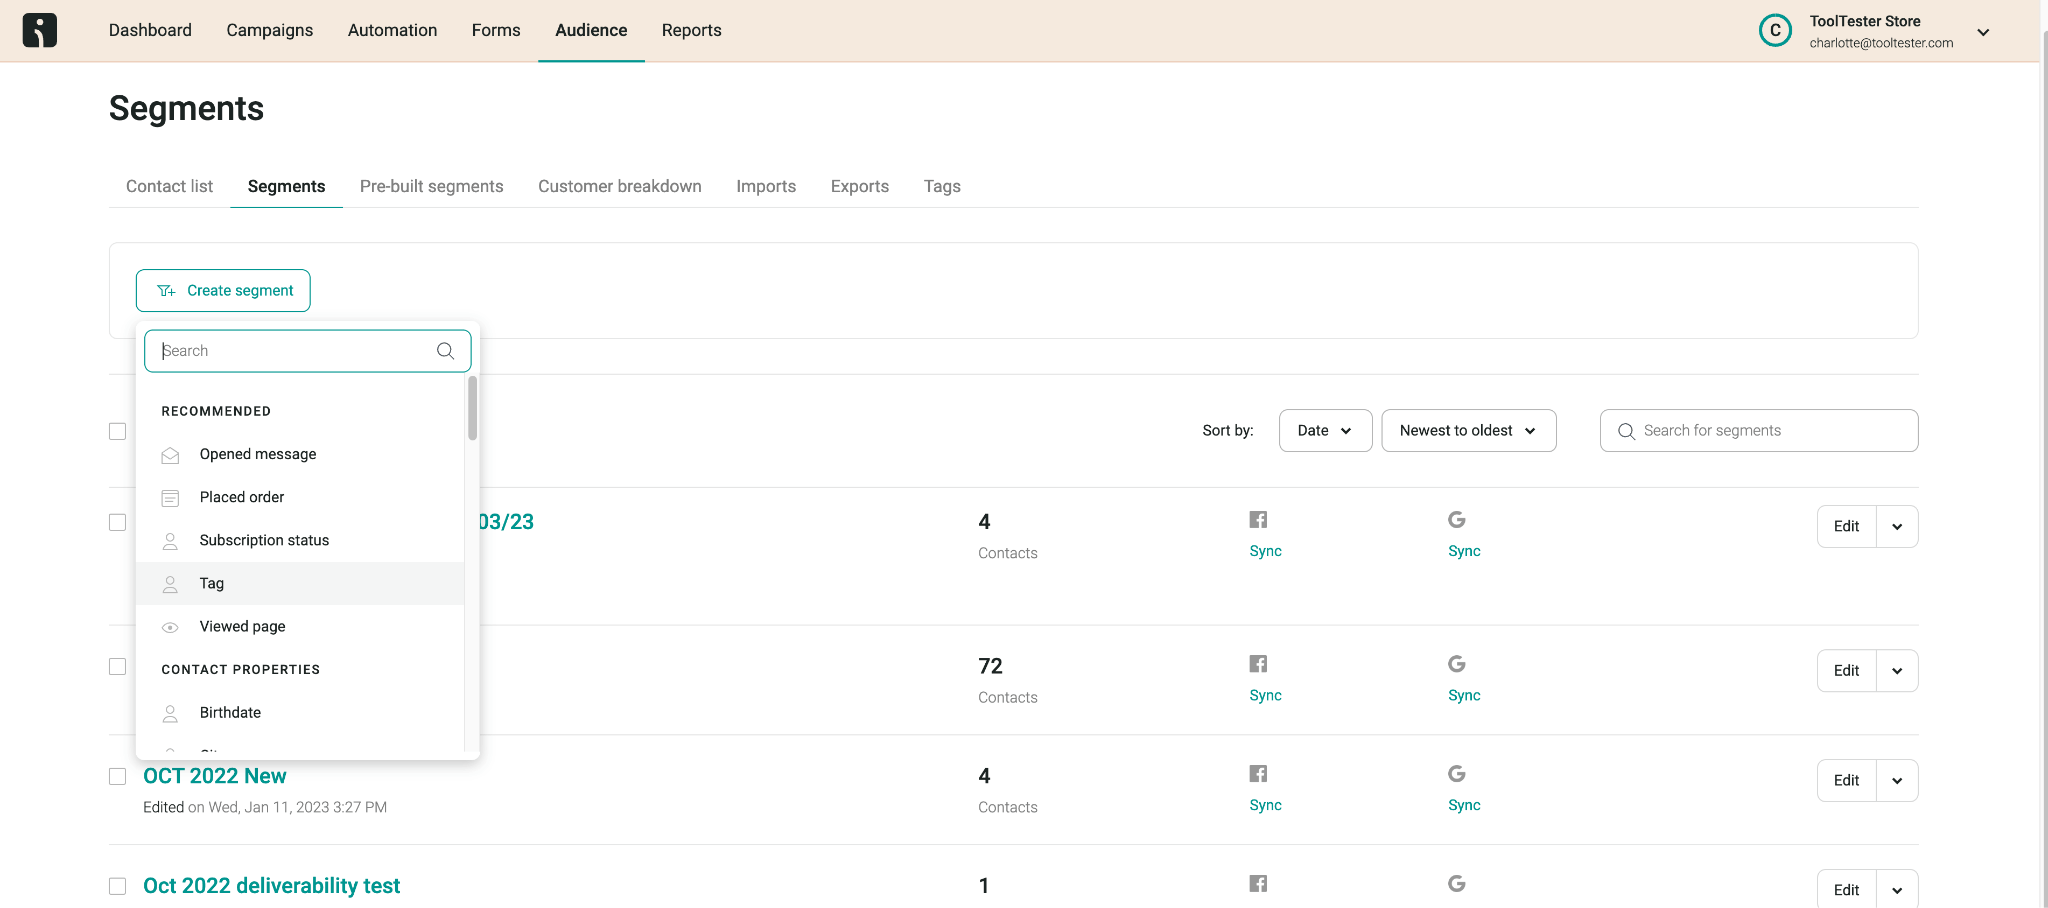Click the order icon beside Placed order

coord(170,498)
